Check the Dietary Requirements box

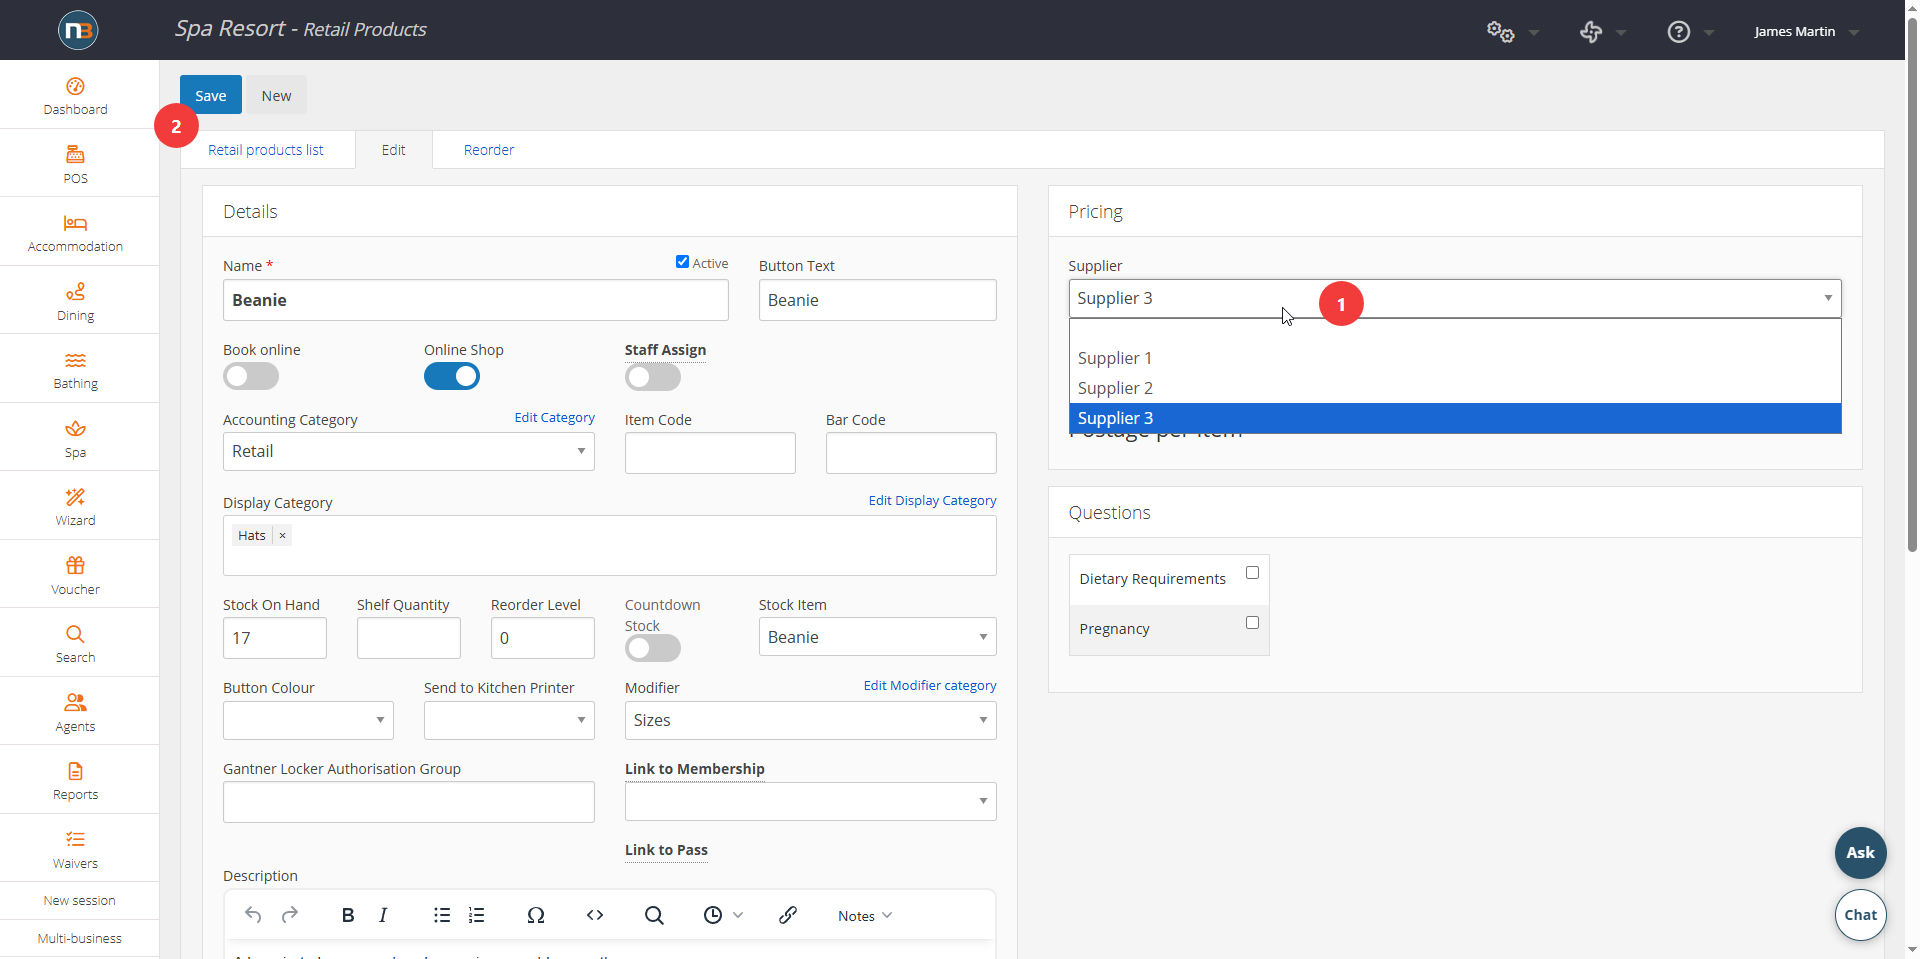pyautogui.click(x=1252, y=573)
